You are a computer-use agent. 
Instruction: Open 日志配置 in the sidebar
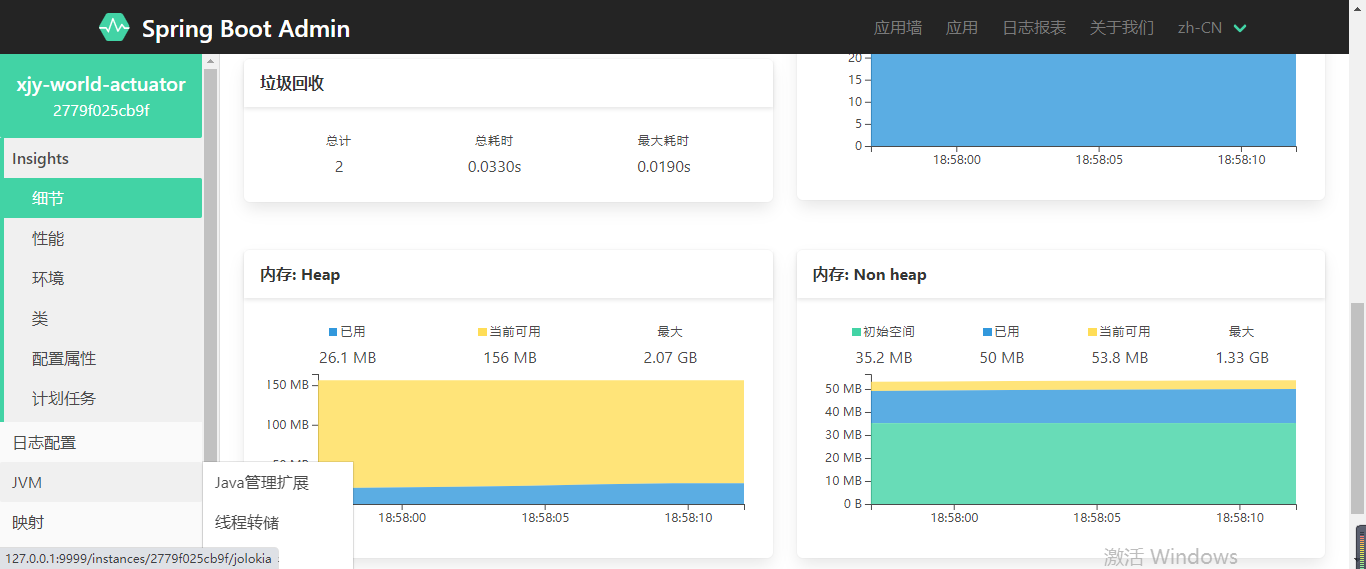(x=101, y=442)
